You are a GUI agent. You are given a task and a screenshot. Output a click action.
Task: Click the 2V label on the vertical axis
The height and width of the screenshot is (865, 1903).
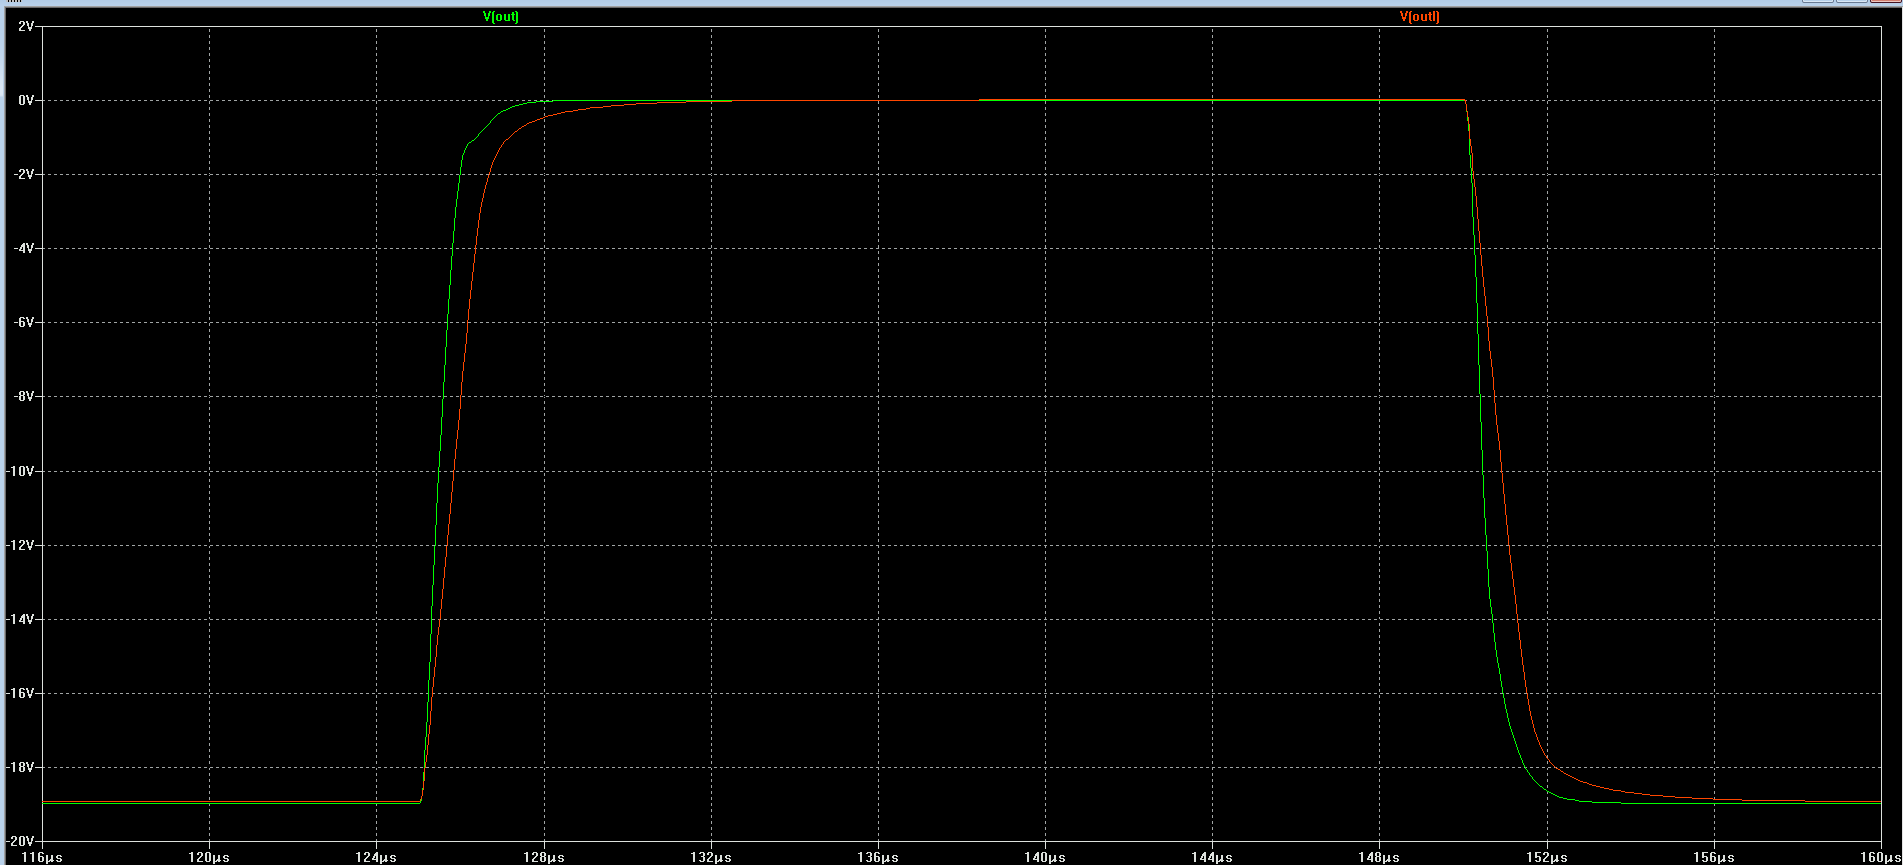(x=26, y=26)
